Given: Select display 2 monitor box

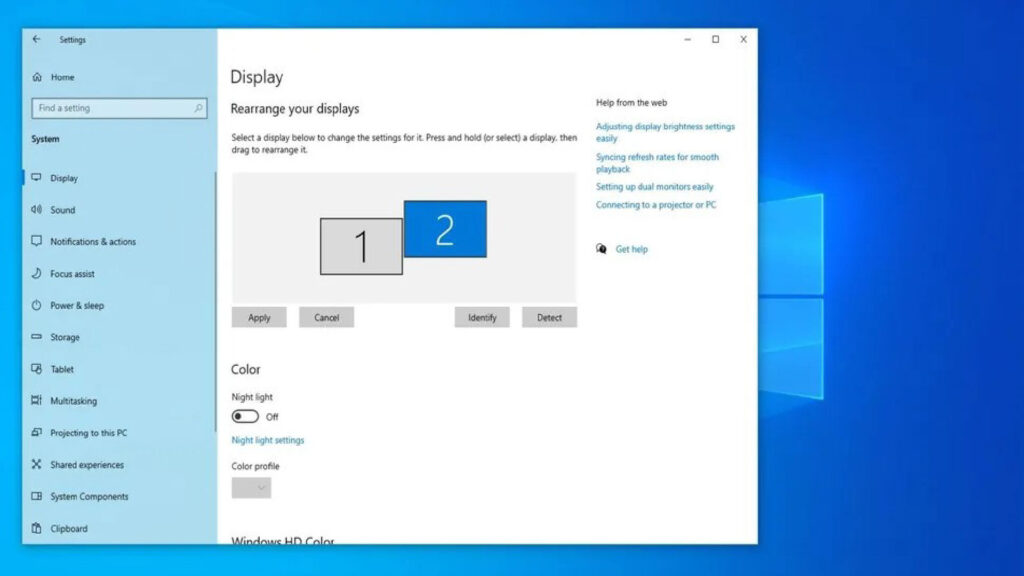Looking at the screenshot, I should (x=445, y=229).
